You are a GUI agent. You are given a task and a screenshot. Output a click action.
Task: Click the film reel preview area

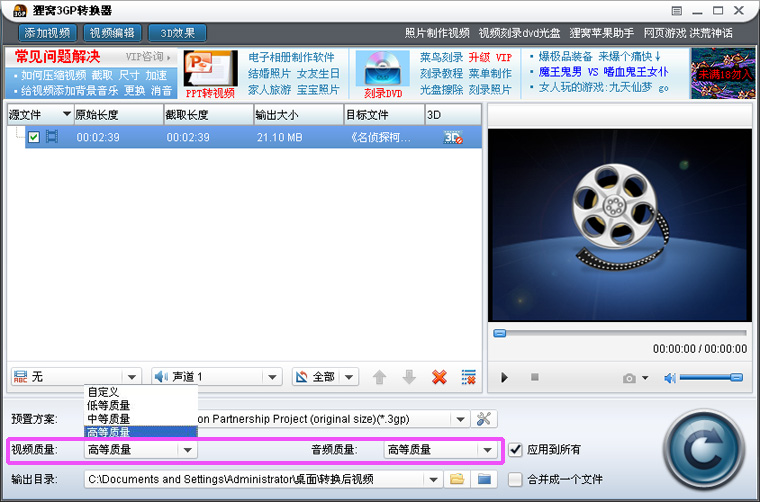(619, 224)
